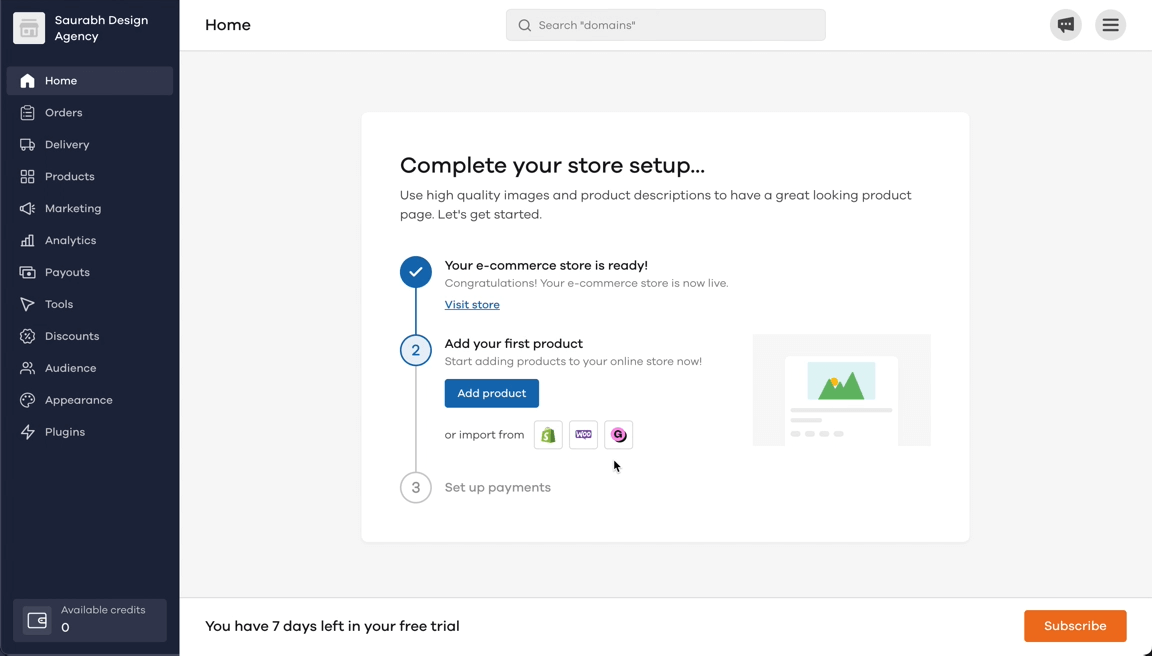The width and height of the screenshot is (1152, 656).
Task: Select the Appearance sidebar item
Action: coord(78,400)
